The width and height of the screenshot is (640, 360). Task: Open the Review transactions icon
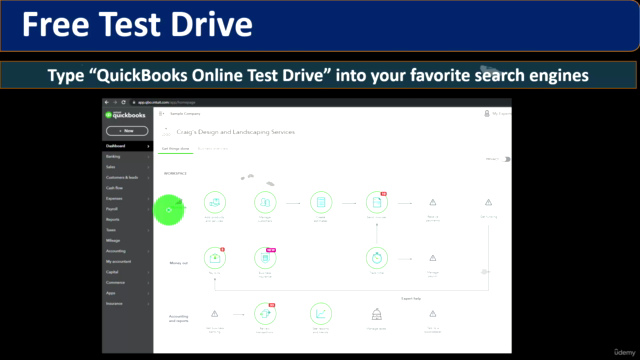click(265, 313)
